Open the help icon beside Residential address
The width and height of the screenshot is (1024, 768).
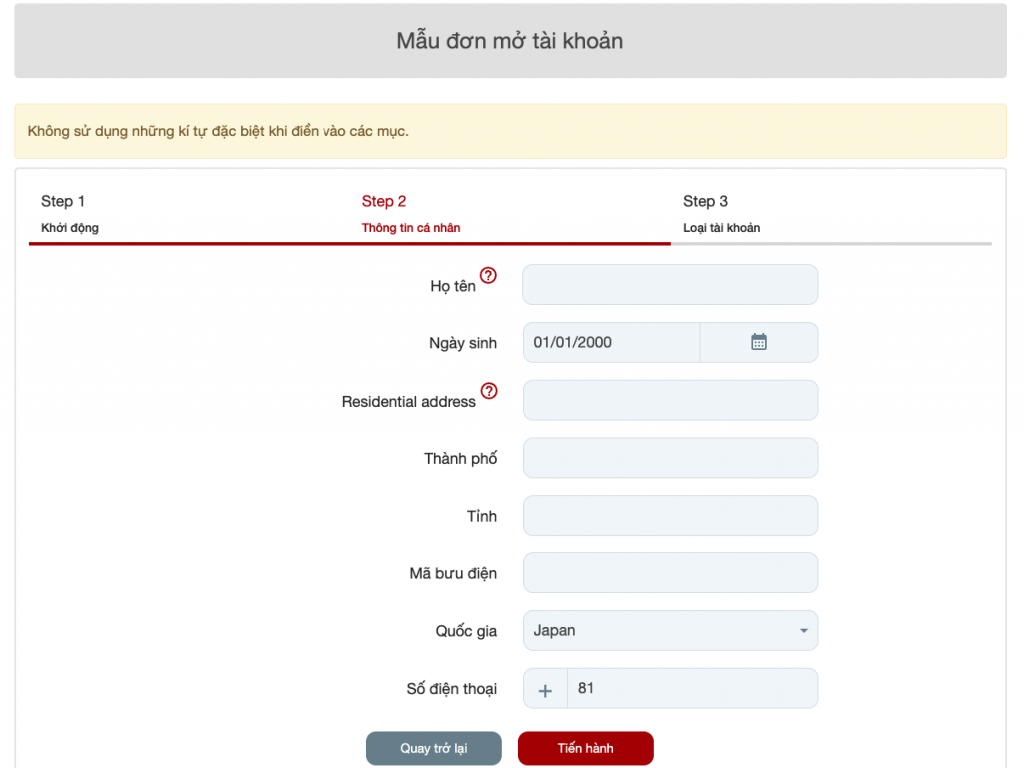(x=488, y=392)
